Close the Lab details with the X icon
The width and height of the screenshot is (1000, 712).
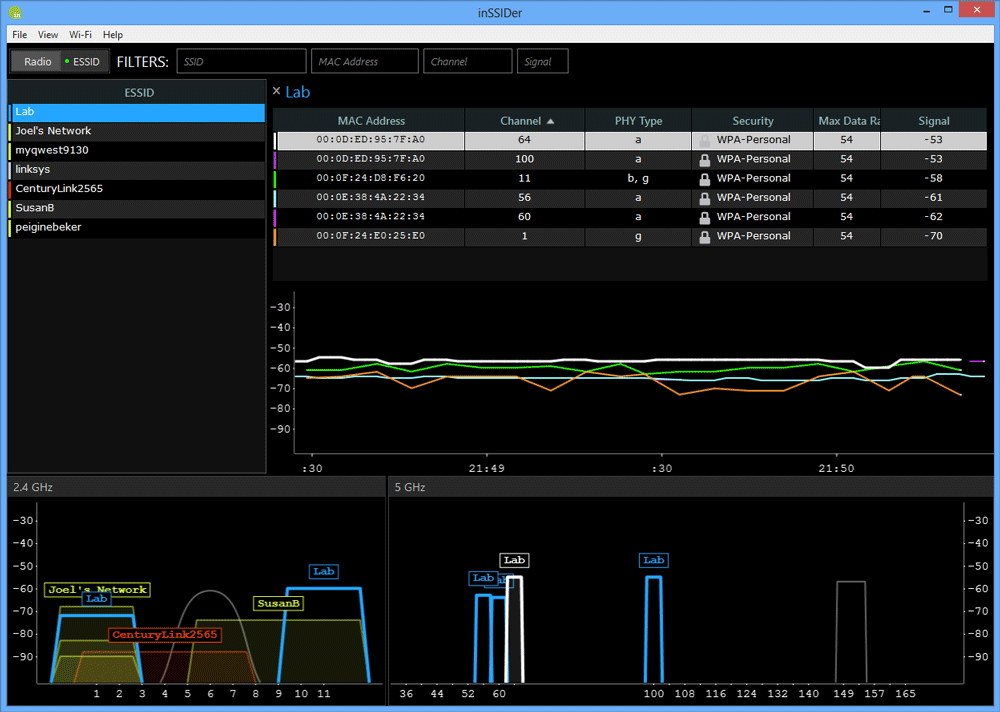pyautogui.click(x=277, y=91)
